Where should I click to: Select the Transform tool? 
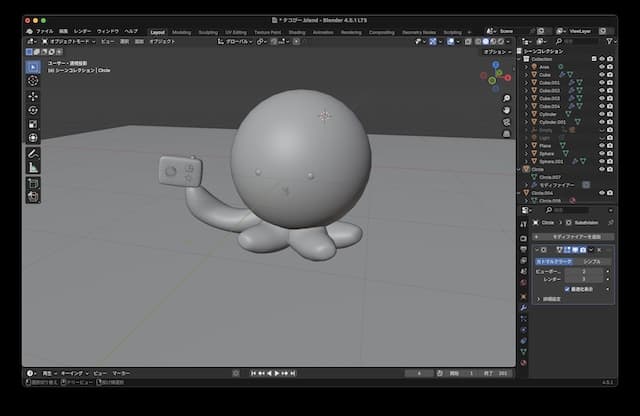coord(33,138)
